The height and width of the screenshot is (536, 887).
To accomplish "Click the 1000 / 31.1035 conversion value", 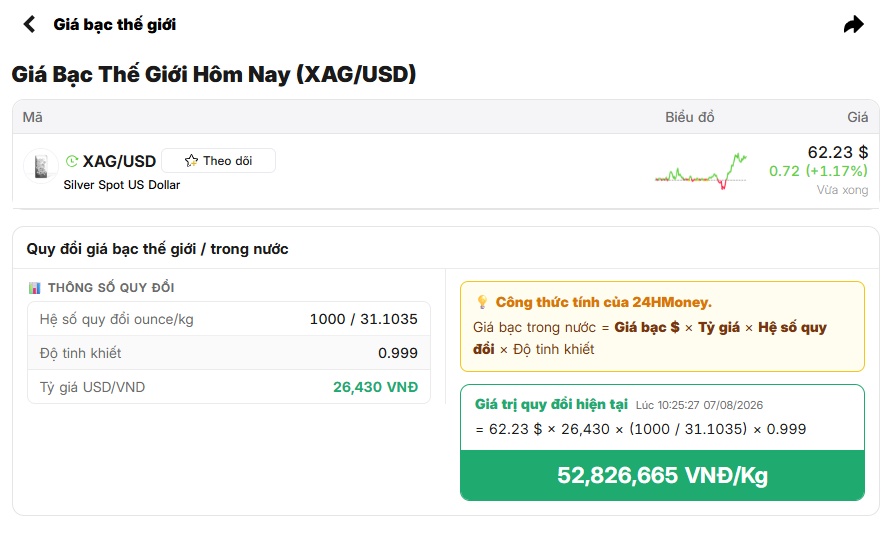I will (x=363, y=319).
